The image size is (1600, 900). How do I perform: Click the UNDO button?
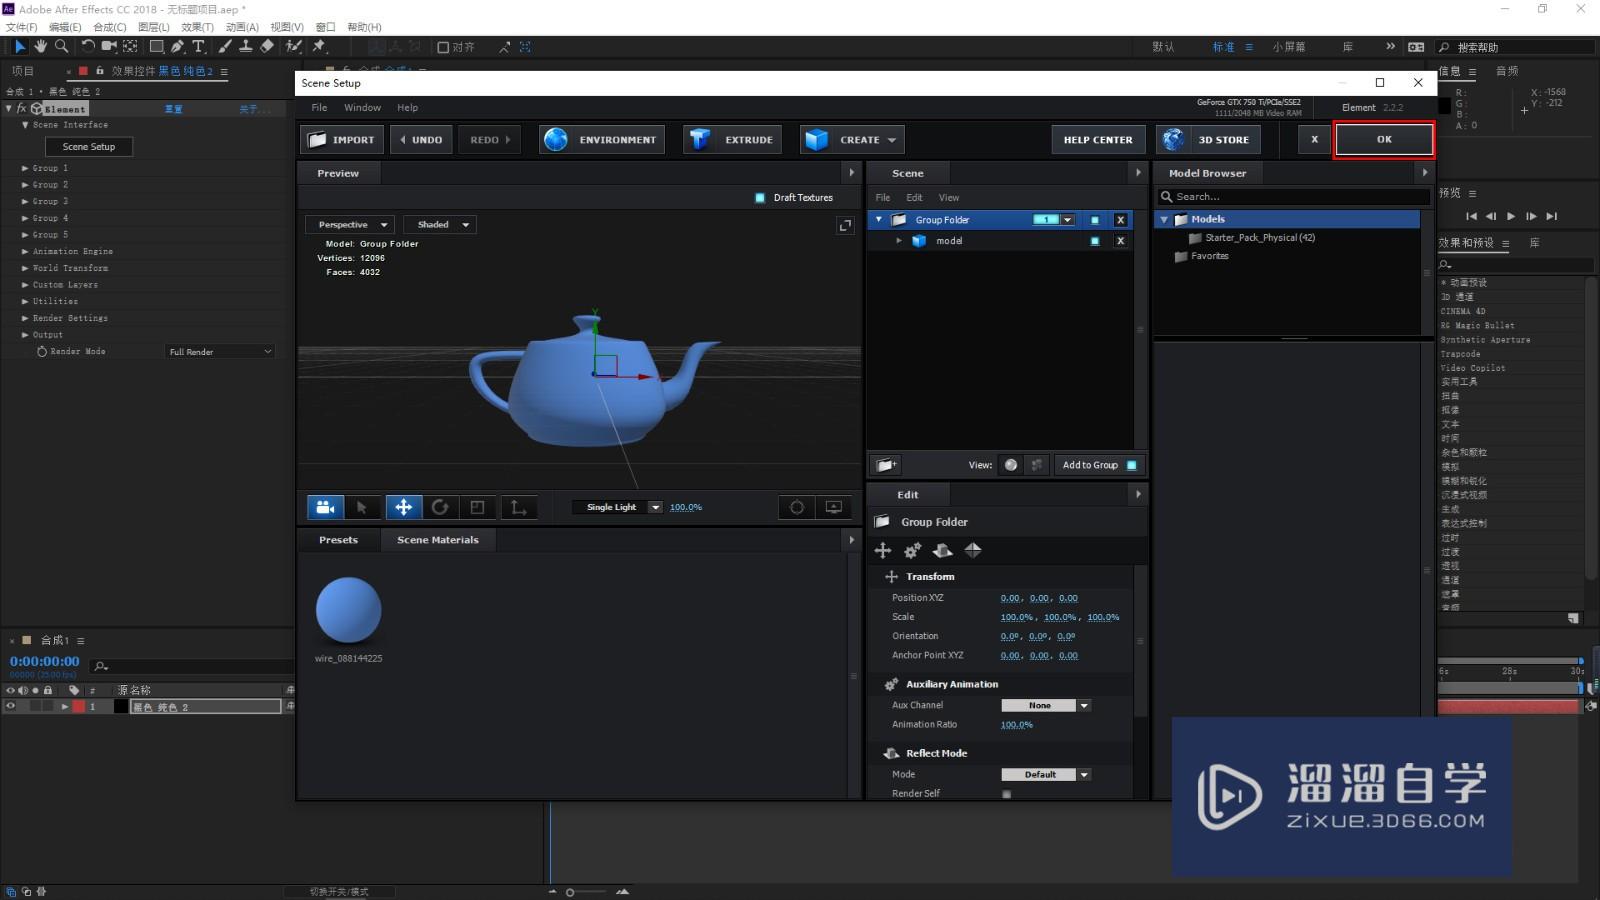pos(421,140)
